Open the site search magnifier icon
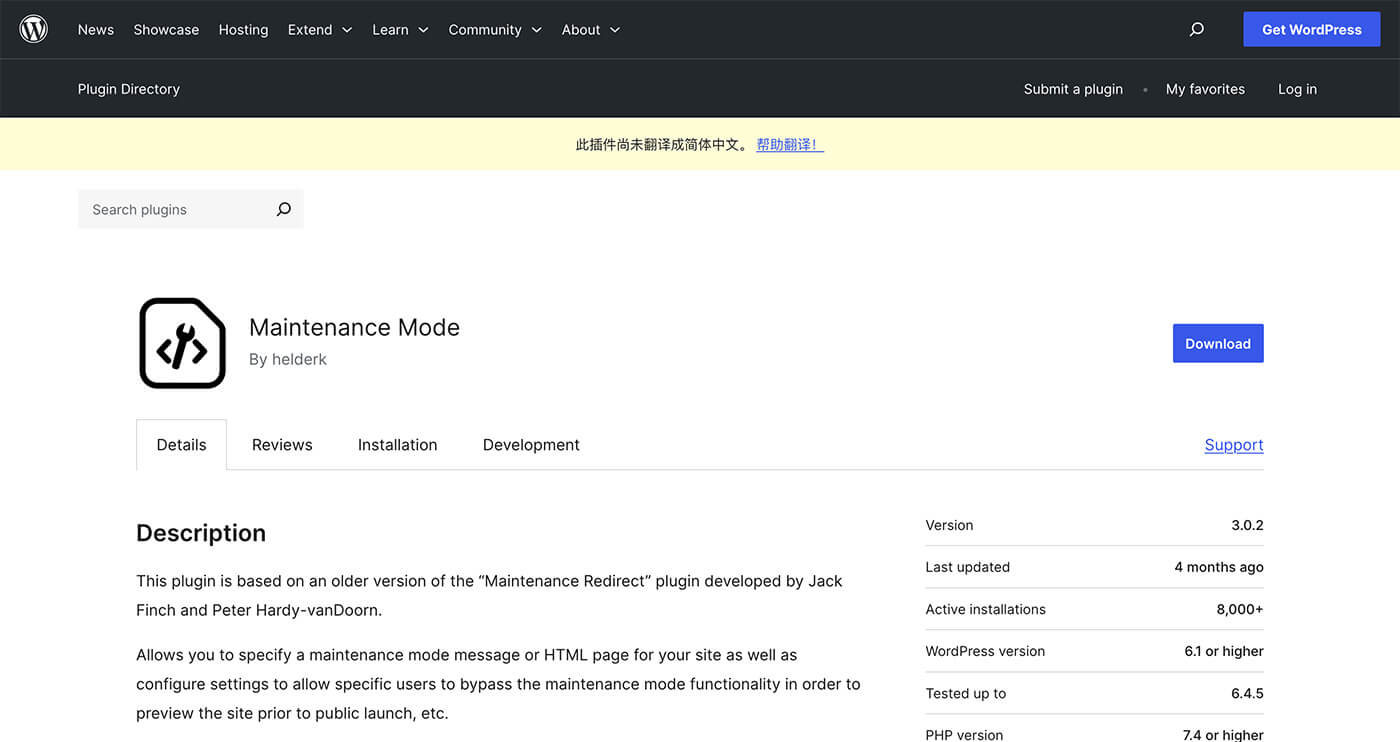 tap(1196, 30)
